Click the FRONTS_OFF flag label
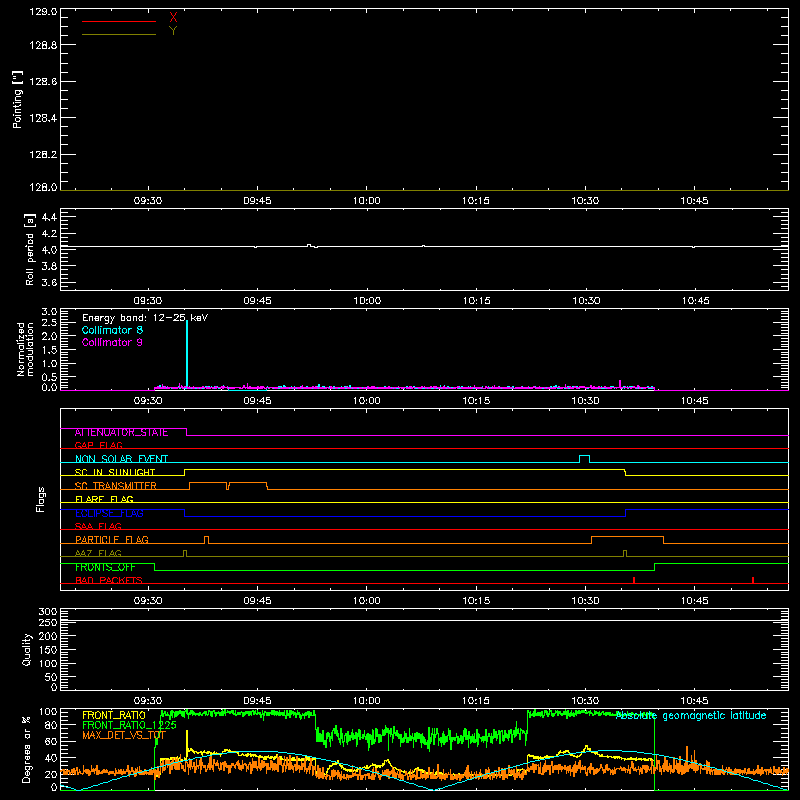 [105, 567]
